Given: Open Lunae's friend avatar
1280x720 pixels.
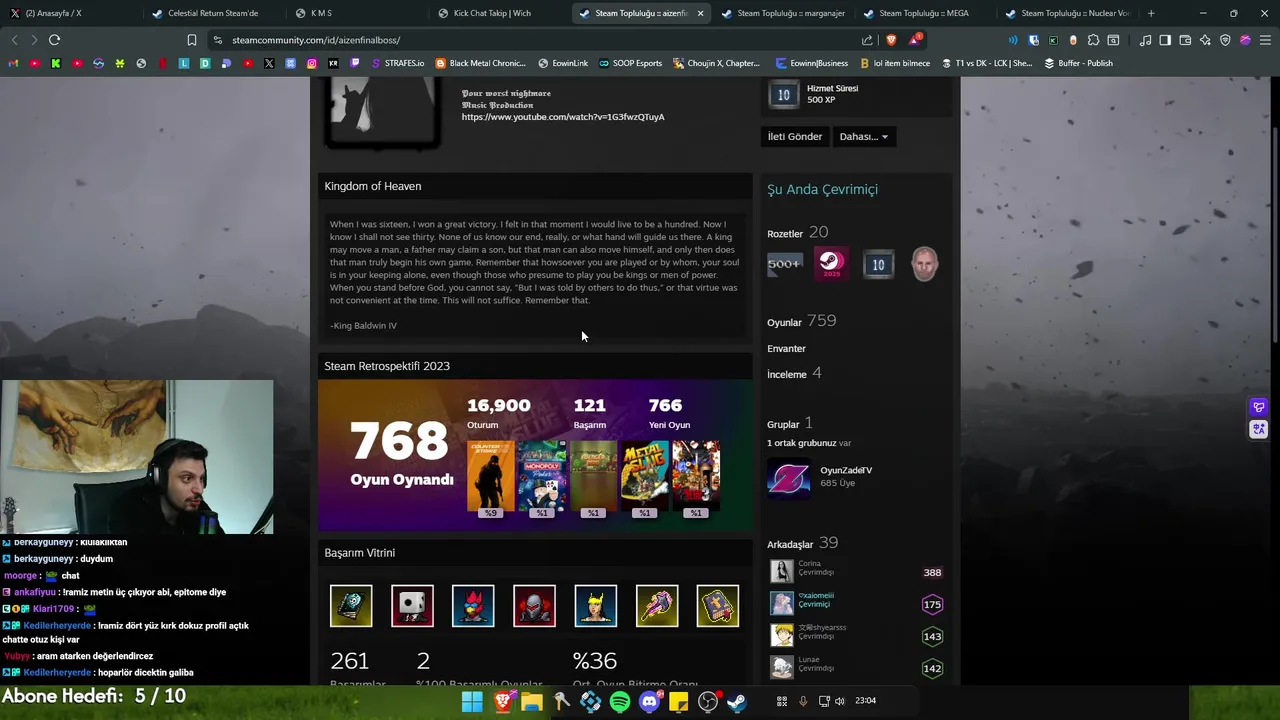Looking at the screenshot, I should pyautogui.click(x=782, y=667).
